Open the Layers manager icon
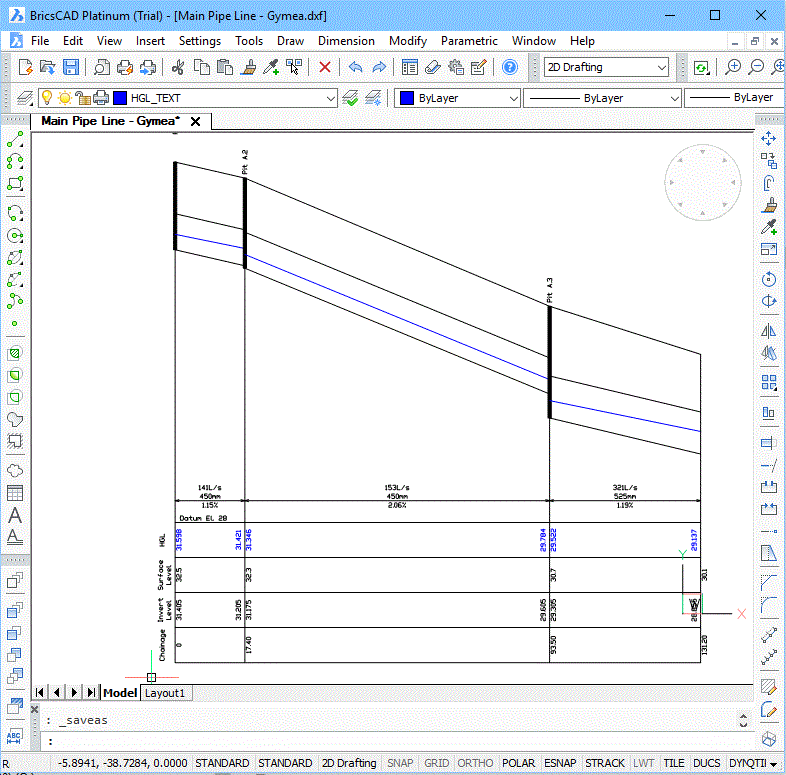The width and height of the screenshot is (786, 775). click(x=25, y=98)
